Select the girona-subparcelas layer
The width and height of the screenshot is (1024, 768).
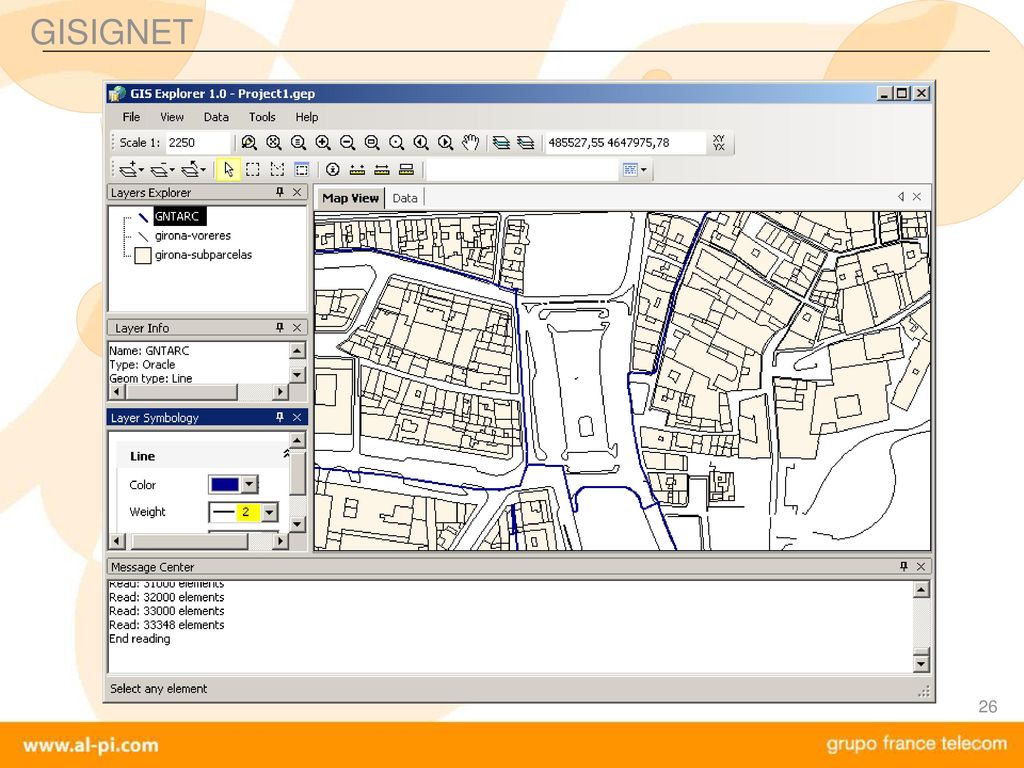click(203, 255)
